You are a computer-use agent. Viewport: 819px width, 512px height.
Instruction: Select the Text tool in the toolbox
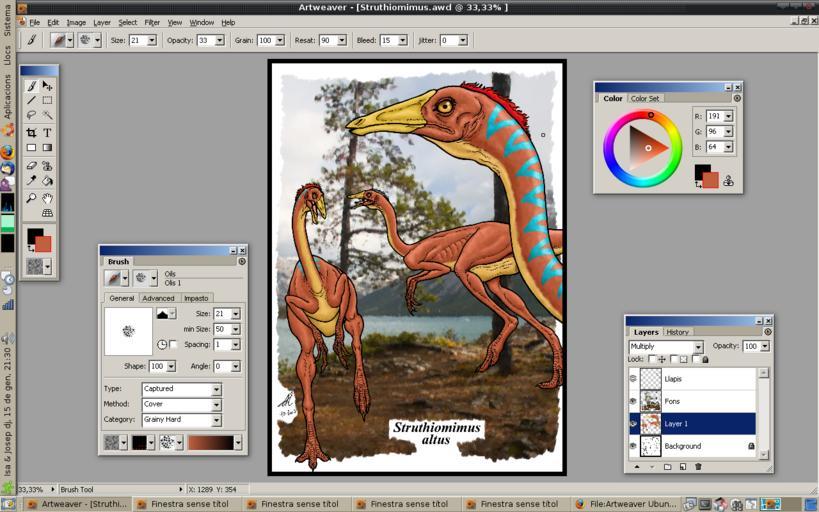point(47,132)
